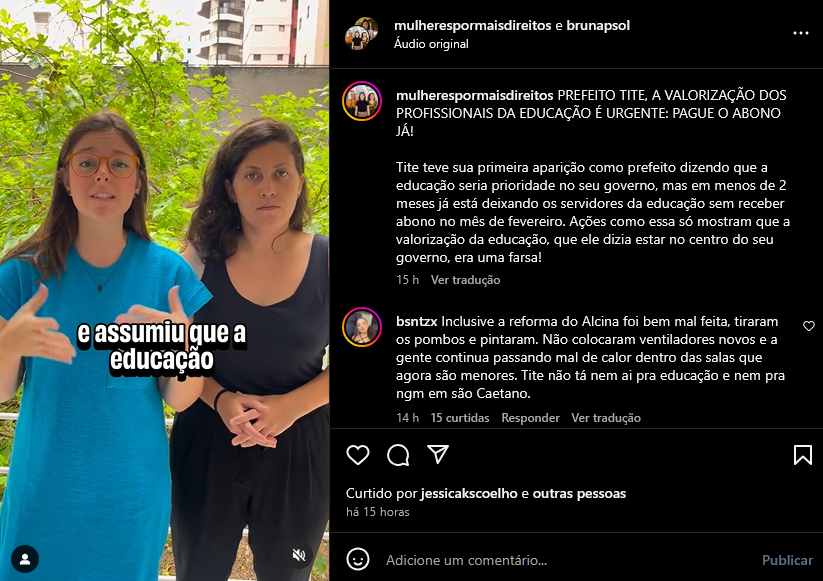Viewport: 823px width, 581px height.
Task: Open the three-dots more options menu
Action: 800,33
